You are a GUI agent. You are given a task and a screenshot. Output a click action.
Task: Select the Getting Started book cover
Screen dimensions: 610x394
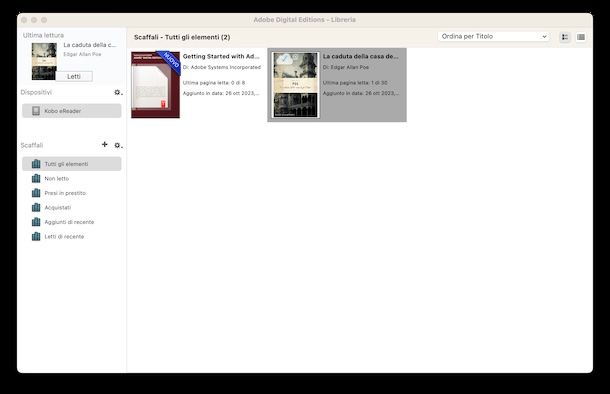(x=156, y=84)
